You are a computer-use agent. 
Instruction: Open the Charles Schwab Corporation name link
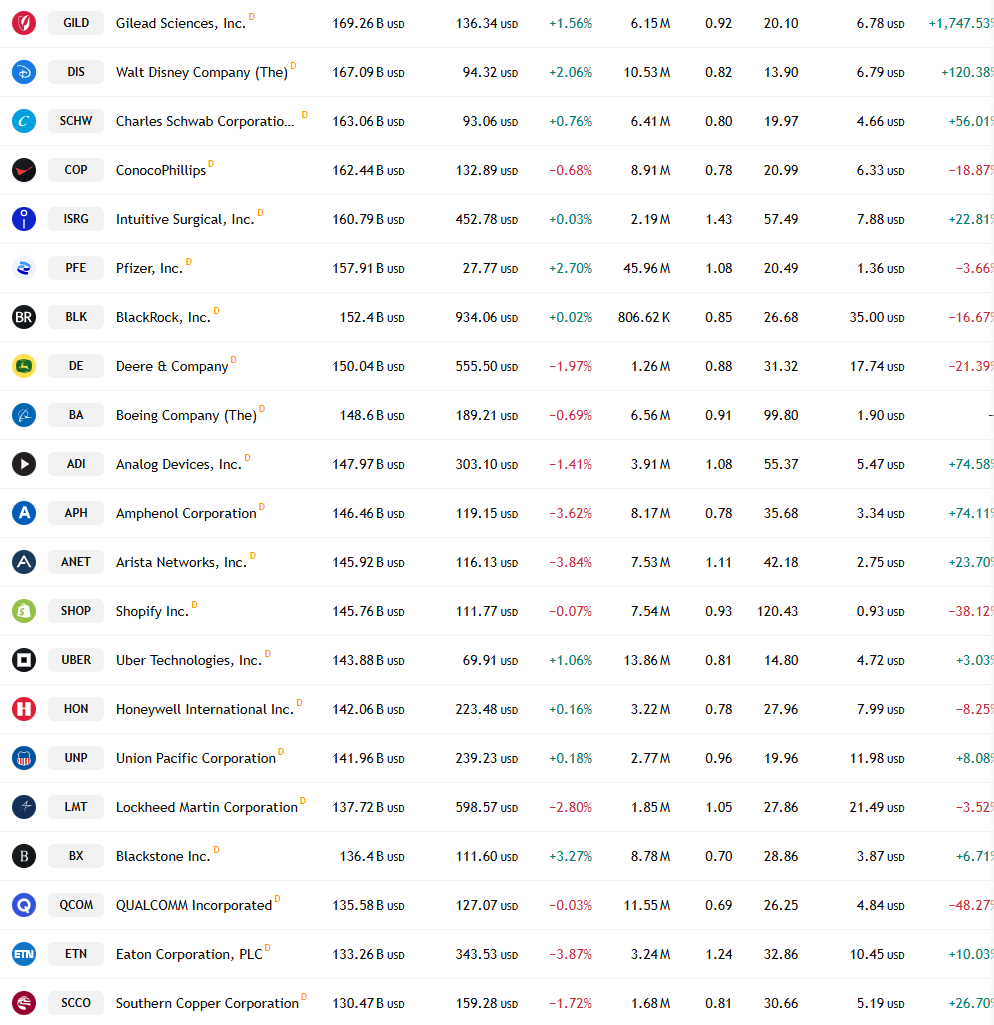pos(205,122)
